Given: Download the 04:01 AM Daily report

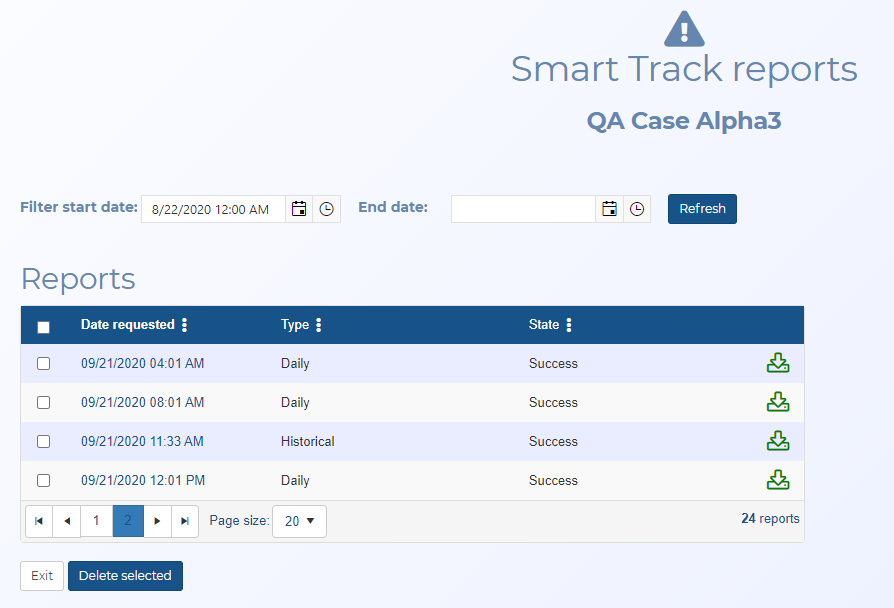Looking at the screenshot, I should 778,364.
